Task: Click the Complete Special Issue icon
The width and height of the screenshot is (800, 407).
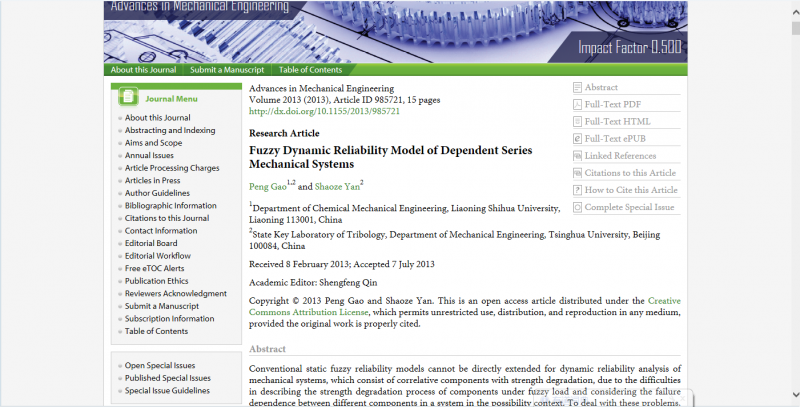Action: (577, 207)
